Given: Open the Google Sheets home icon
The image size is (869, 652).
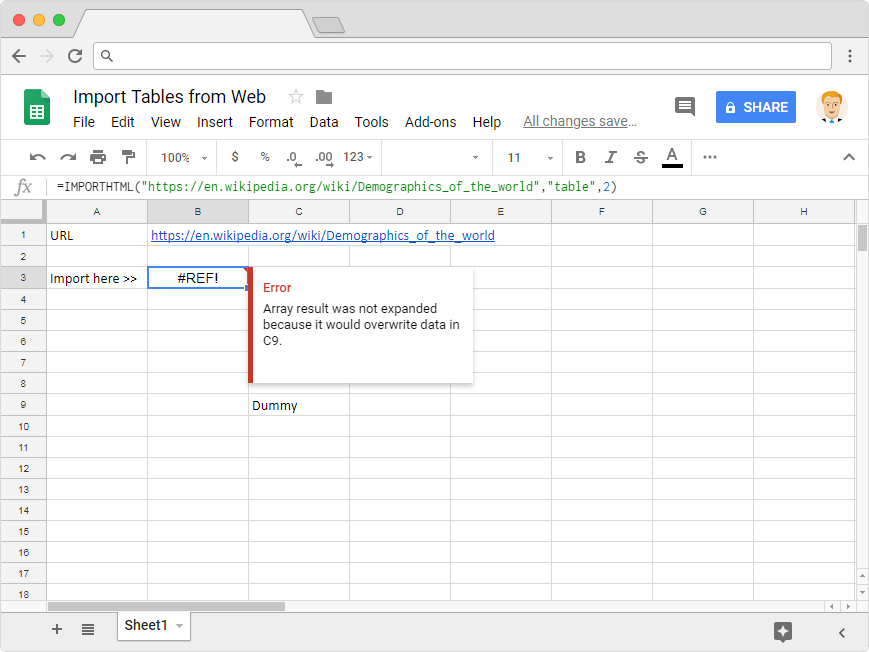Looking at the screenshot, I should [x=37, y=107].
